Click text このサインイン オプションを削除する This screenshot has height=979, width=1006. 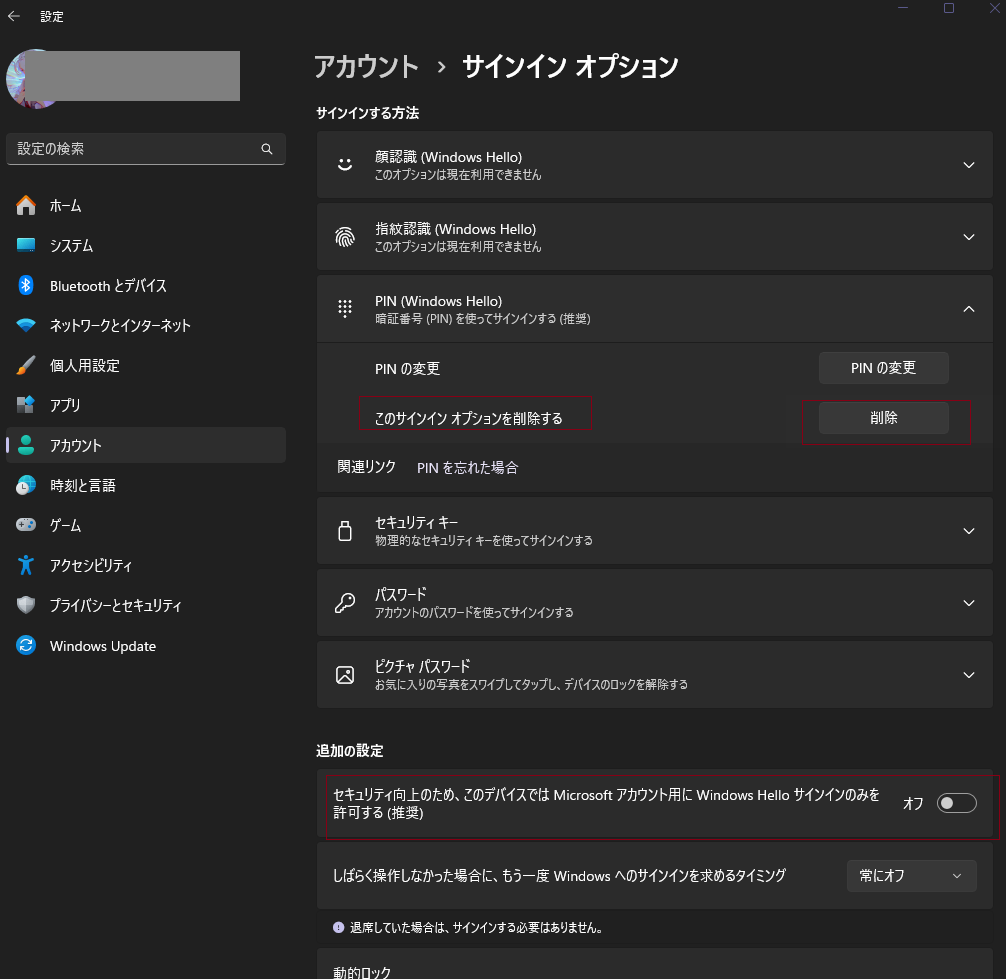(468, 418)
